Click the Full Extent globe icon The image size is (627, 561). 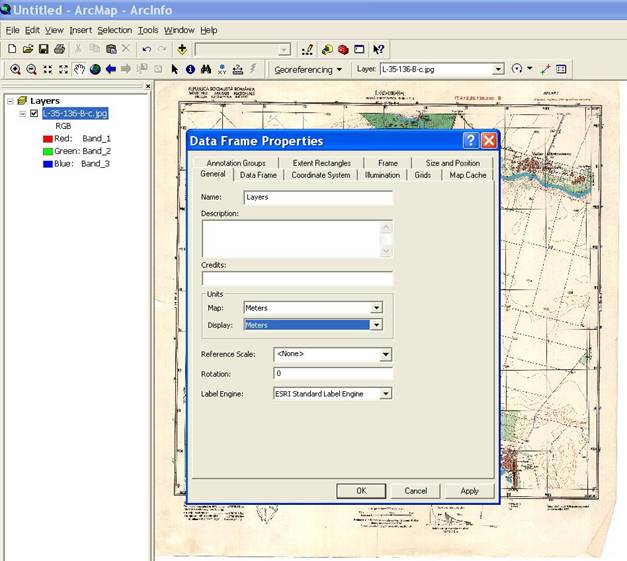pos(95,69)
